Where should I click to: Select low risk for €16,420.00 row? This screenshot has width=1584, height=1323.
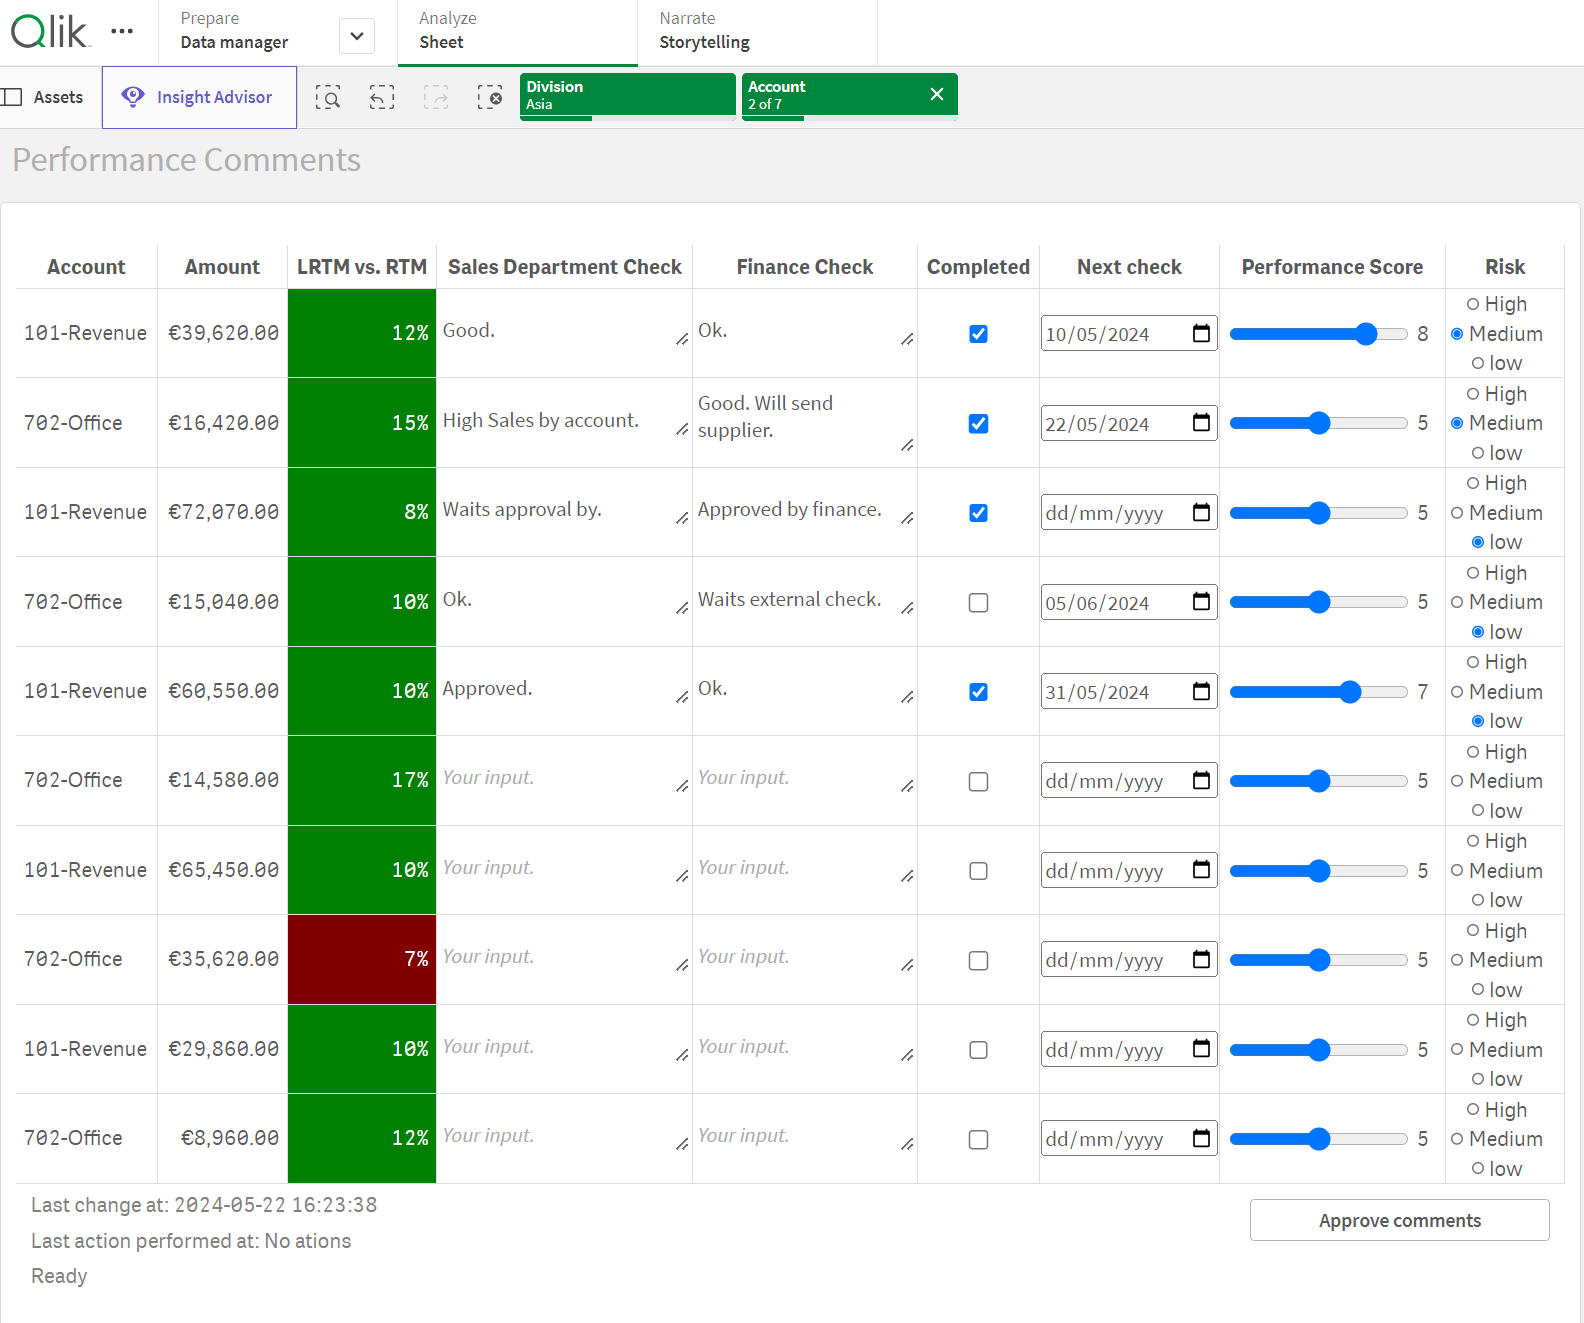(x=1478, y=453)
